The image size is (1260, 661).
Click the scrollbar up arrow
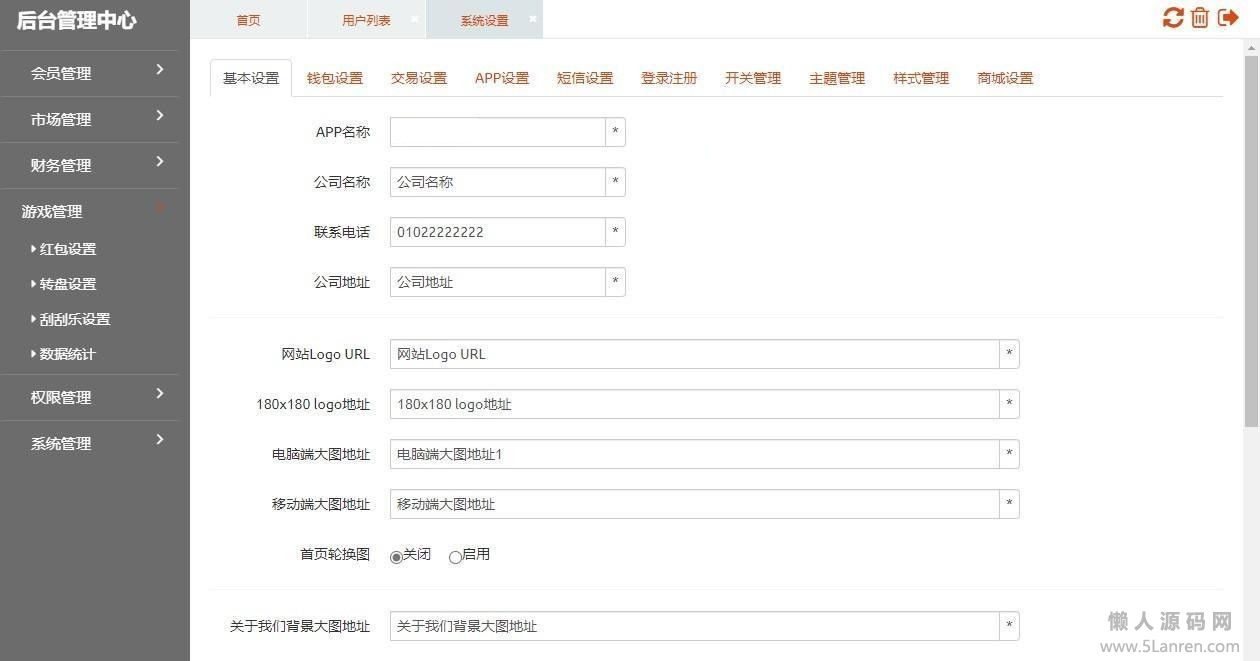click(x=1251, y=48)
